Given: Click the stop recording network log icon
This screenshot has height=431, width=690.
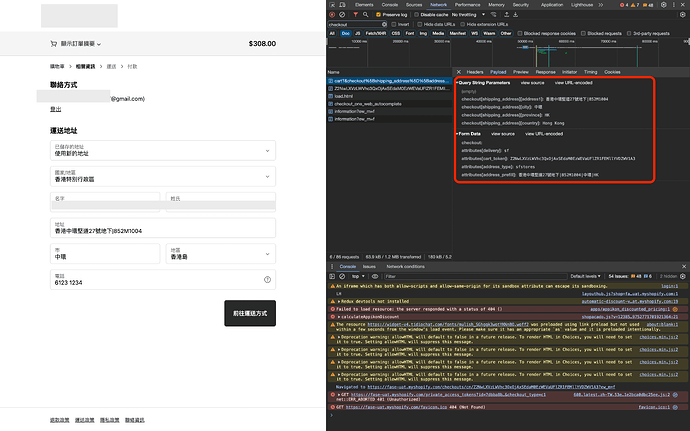Looking at the screenshot, I should pos(333,15).
